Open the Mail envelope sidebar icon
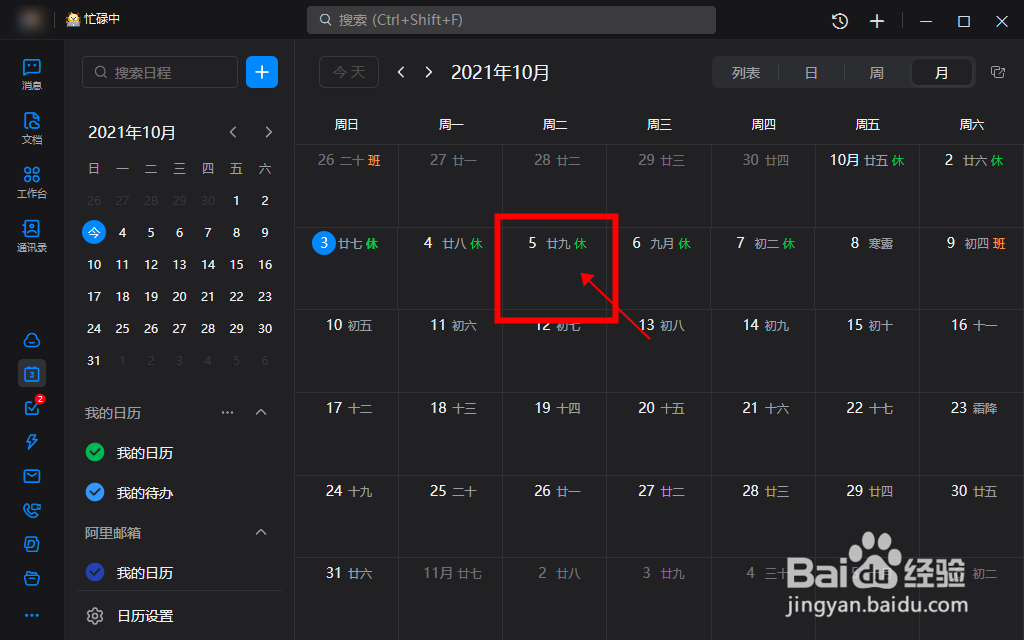This screenshot has height=640, width=1024. [x=31, y=476]
